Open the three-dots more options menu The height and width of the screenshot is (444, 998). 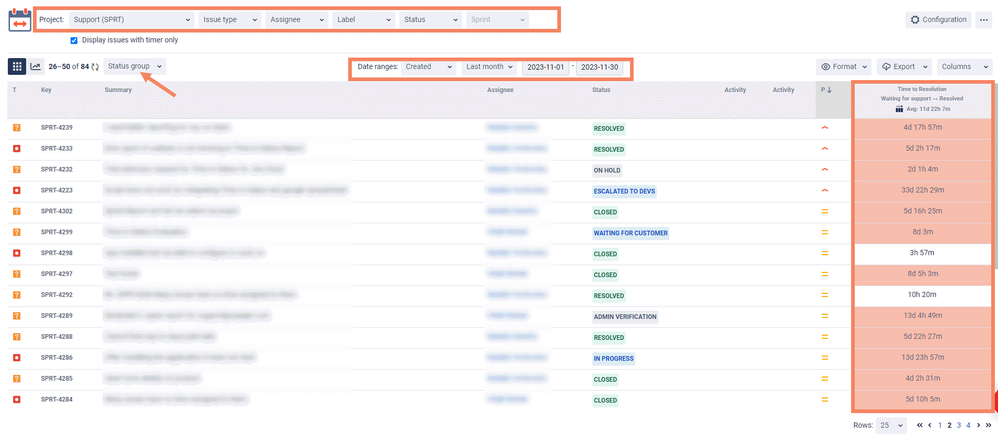coord(983,20)
